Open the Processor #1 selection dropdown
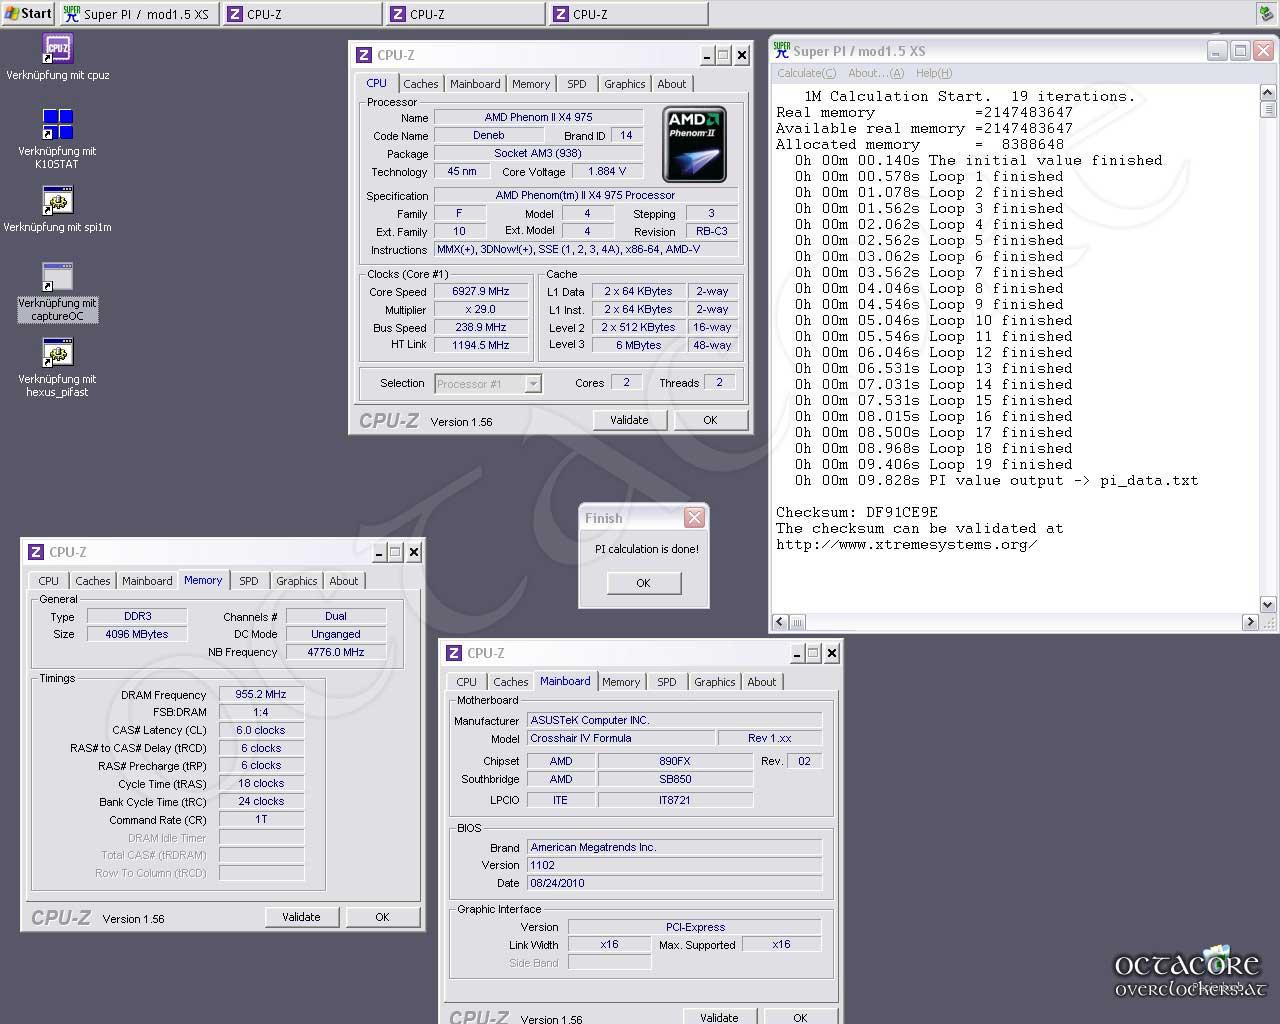This screenshot has height=1024, width=1280. (533, 384)
